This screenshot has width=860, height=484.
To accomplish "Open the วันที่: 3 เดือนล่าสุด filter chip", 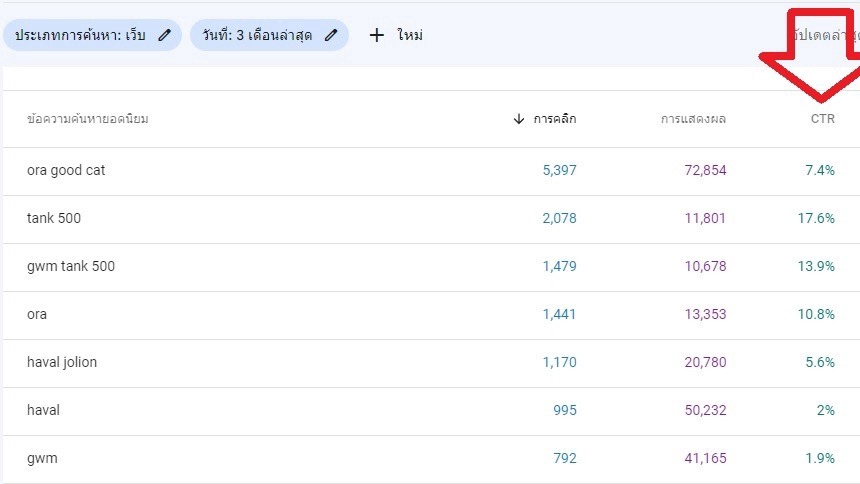I will [x=256, y=35].
